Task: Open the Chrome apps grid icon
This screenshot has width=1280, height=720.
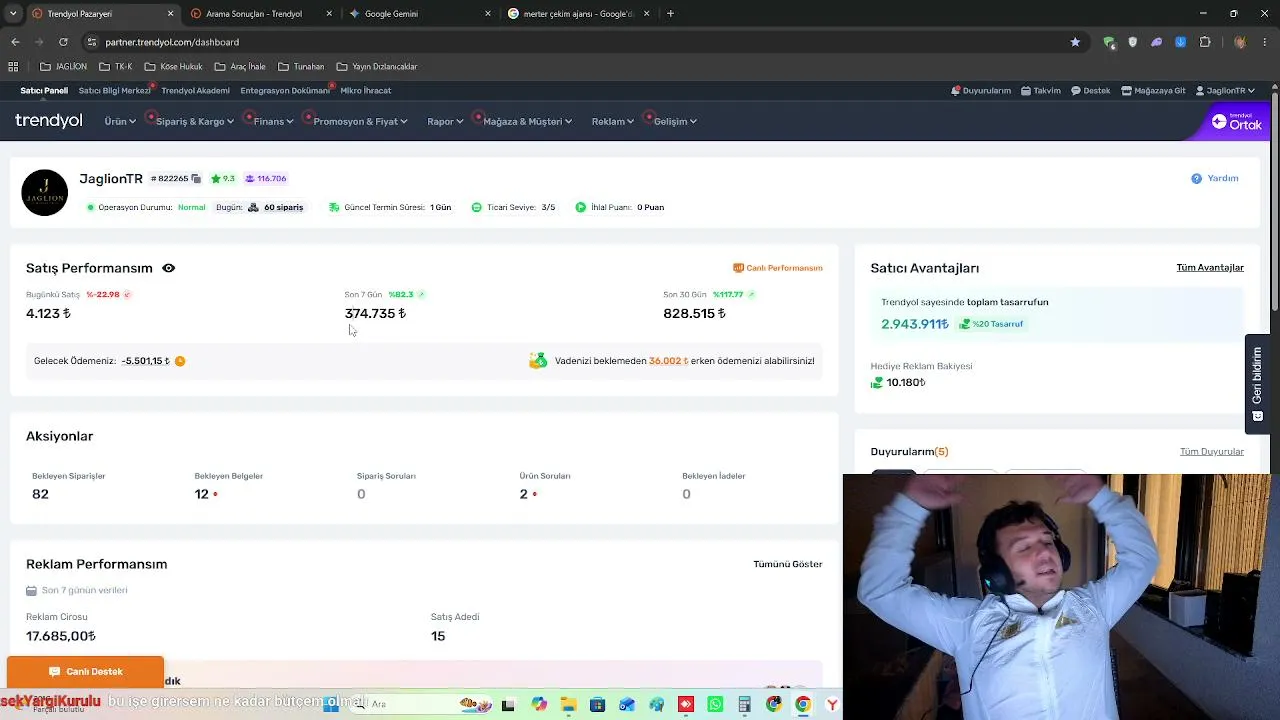Action: [x=13, y=67]
